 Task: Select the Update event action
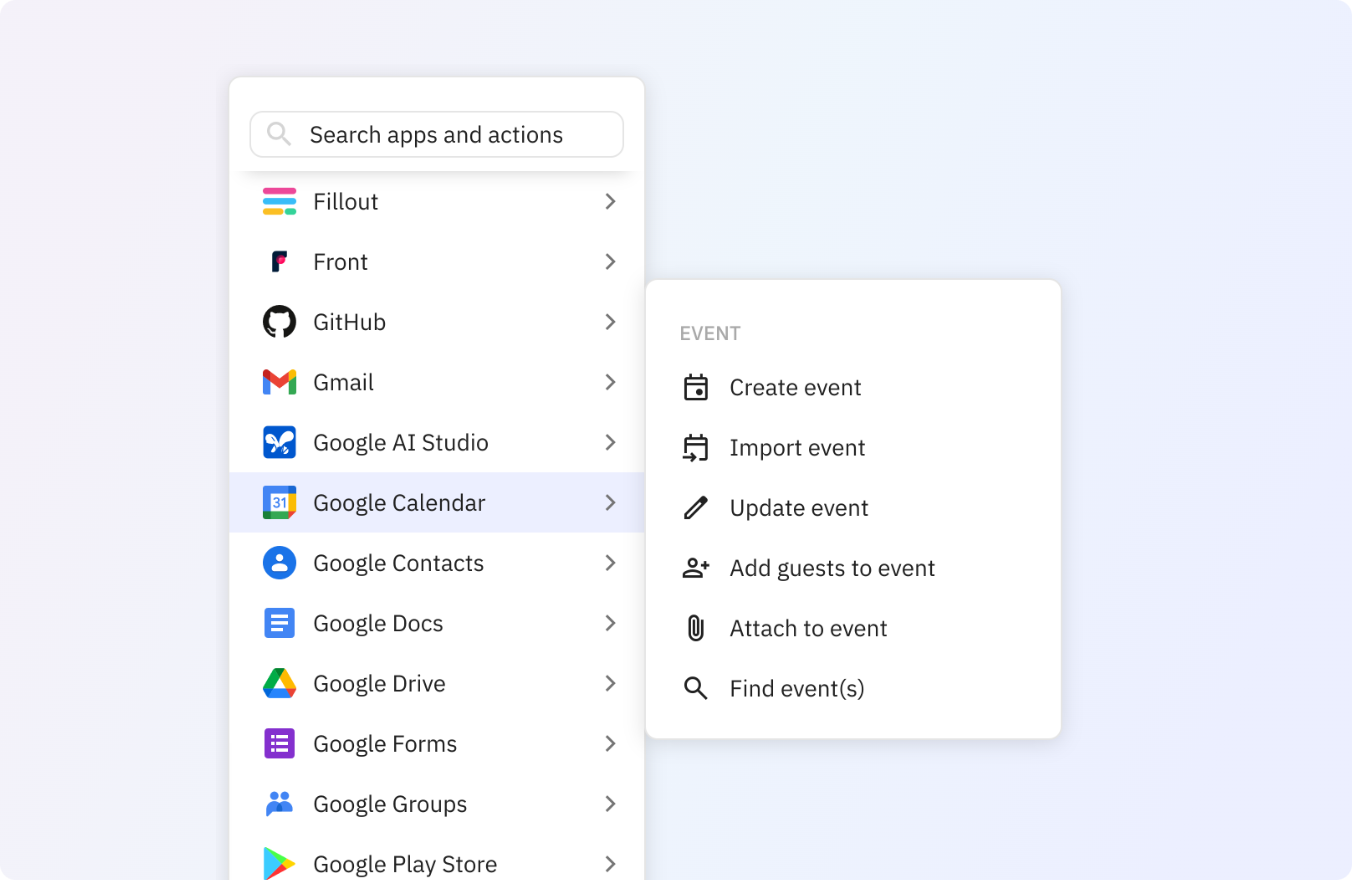click(853, 507)
